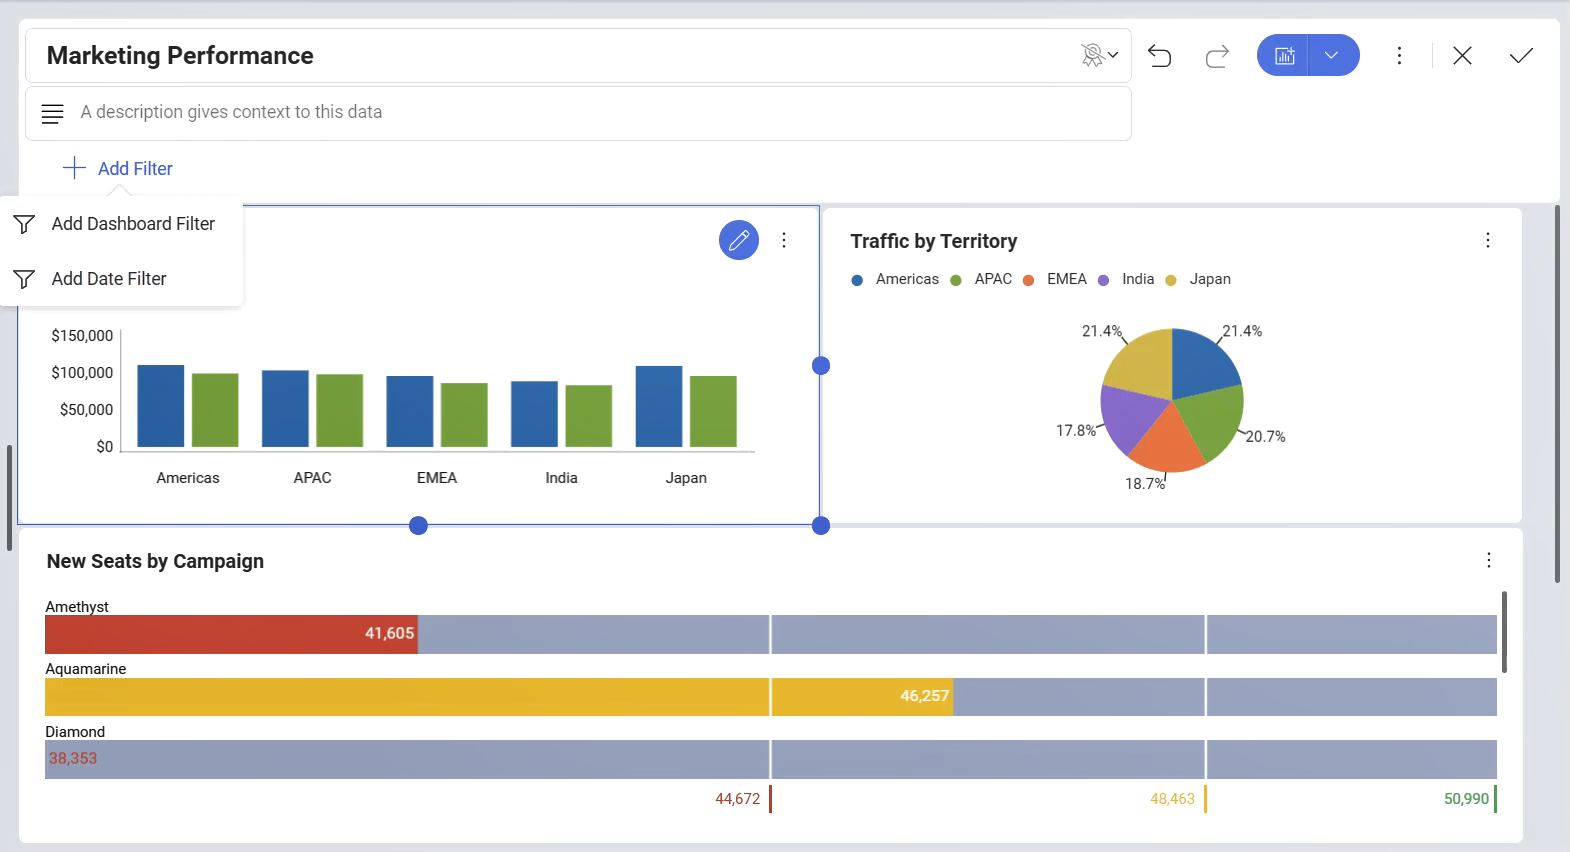Open the theme dropdown in title bar
Screen dimensions: 1570x852
tap(1099, 56)
